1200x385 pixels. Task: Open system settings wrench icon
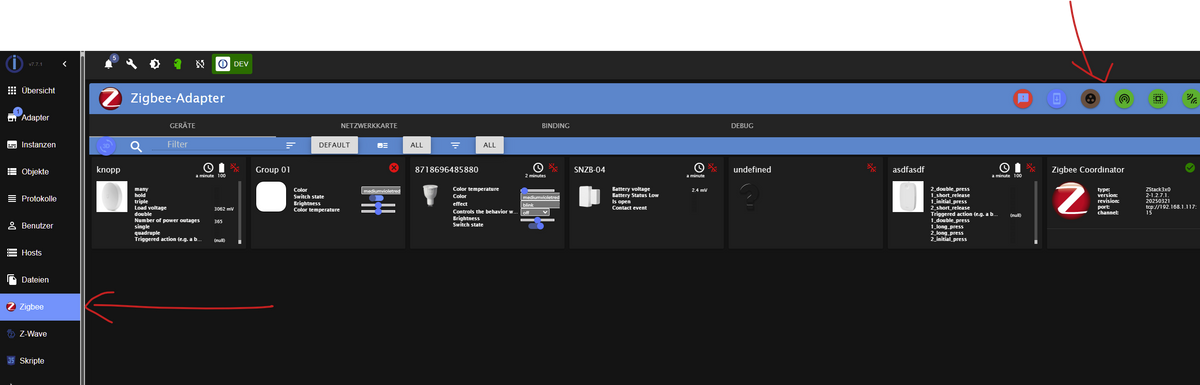(x=131, y=63)
